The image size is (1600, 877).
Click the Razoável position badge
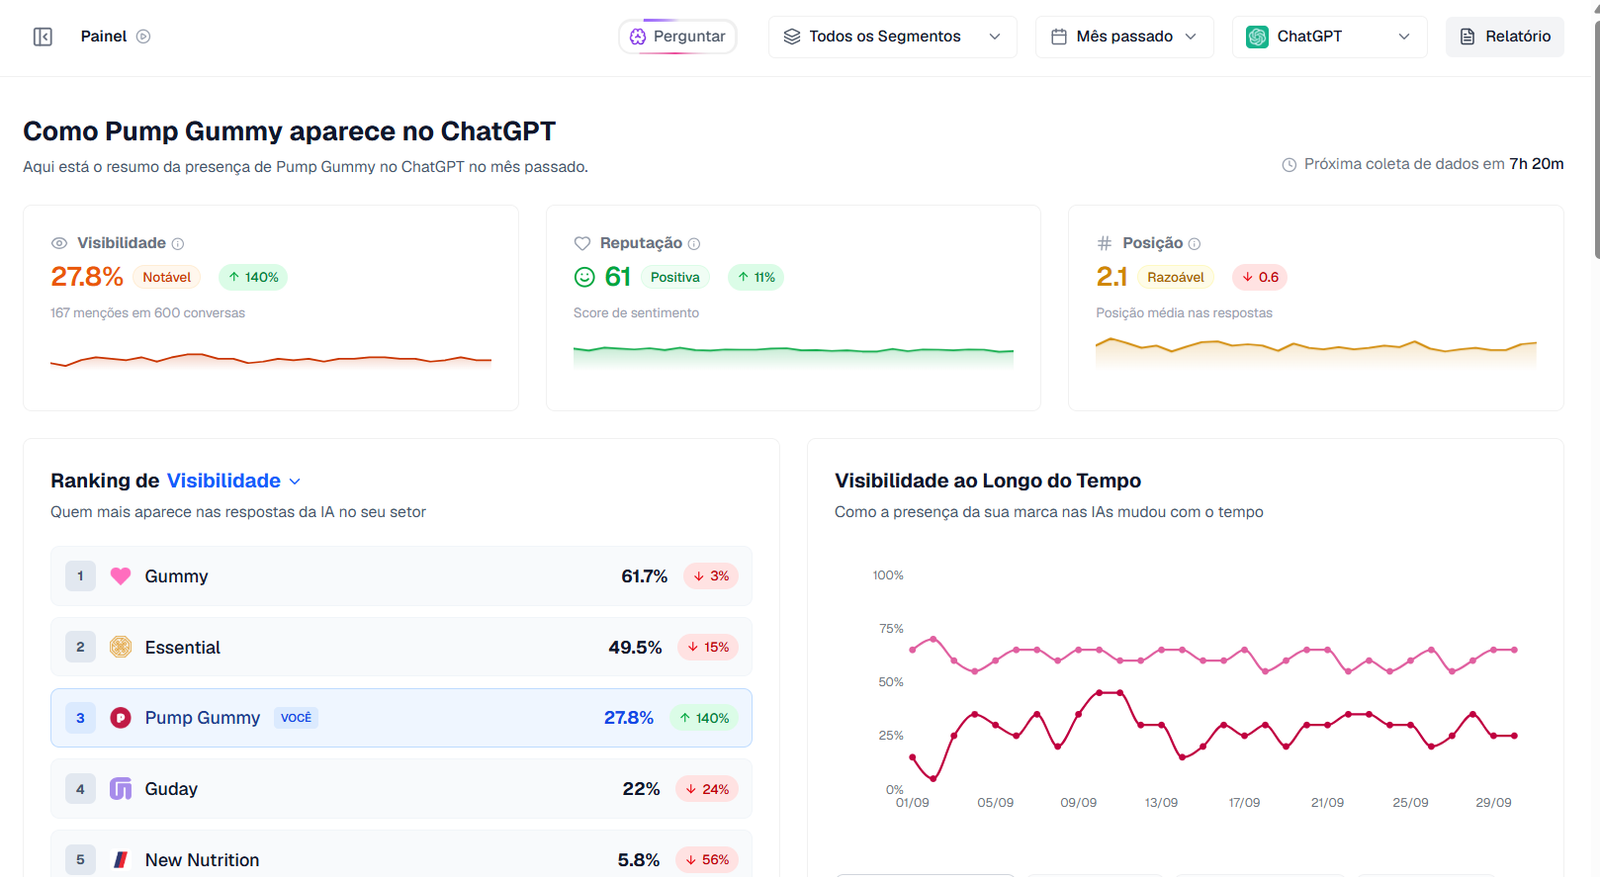pyautogui.click(x=1176, y=277)
